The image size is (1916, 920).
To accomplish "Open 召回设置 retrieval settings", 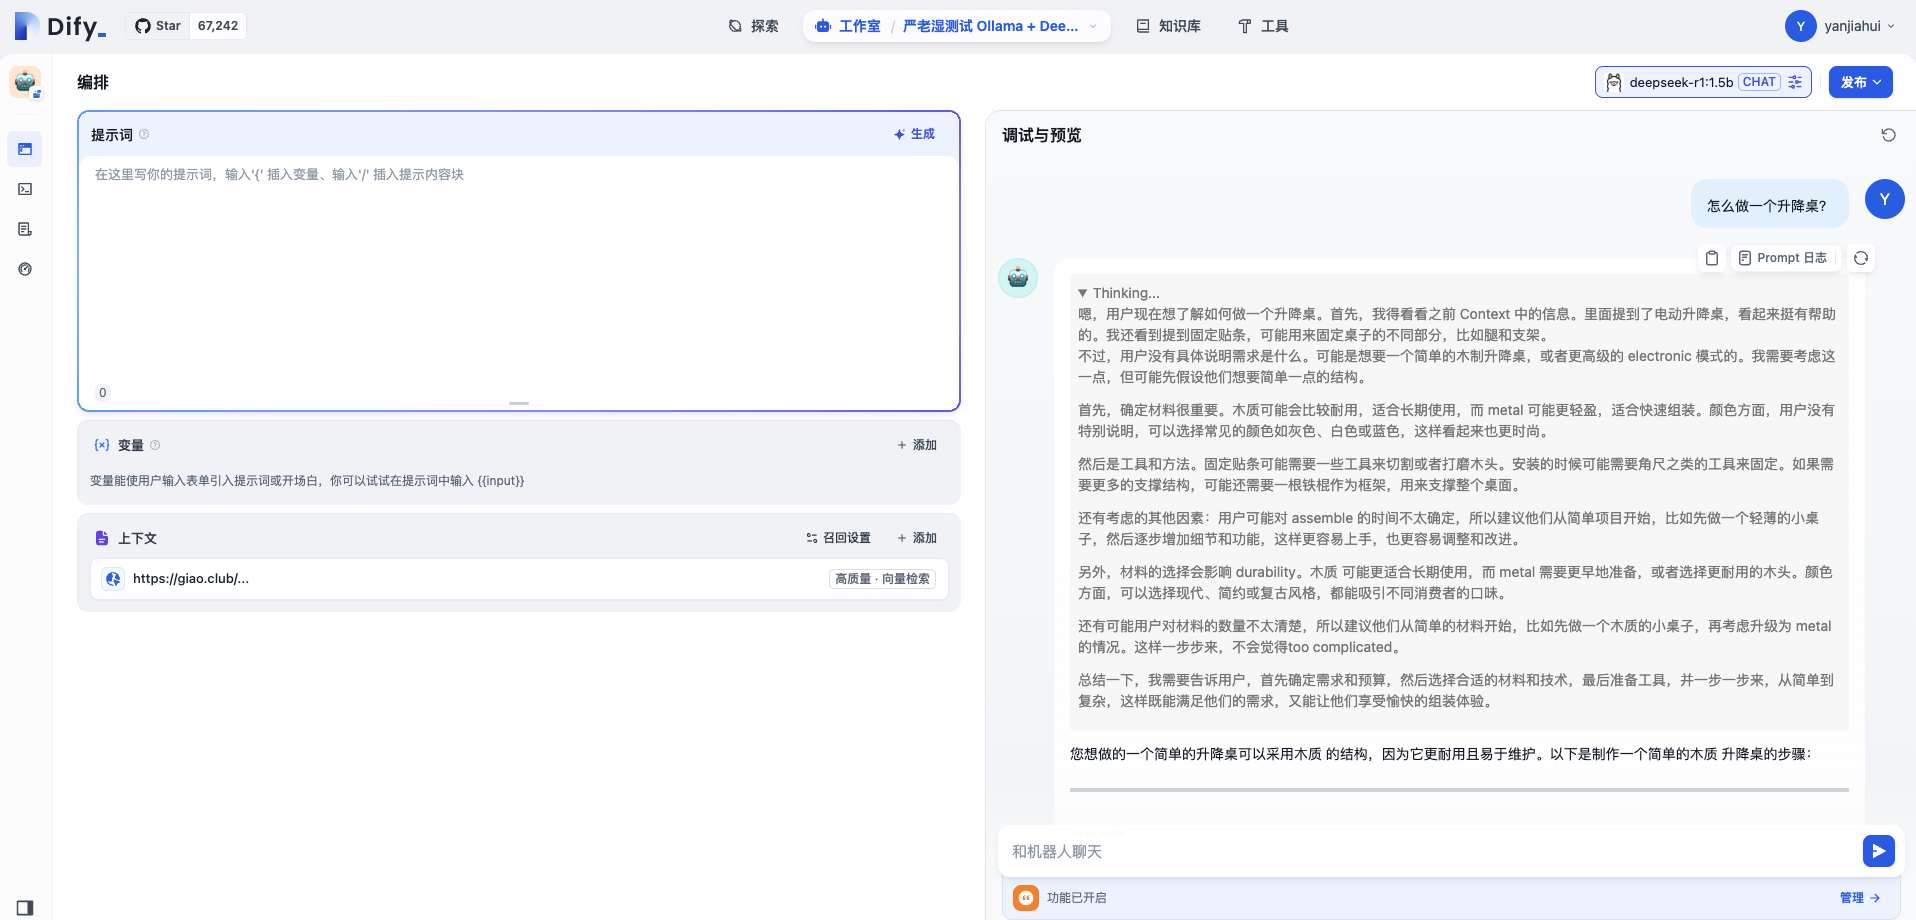I will click(838, 538).
